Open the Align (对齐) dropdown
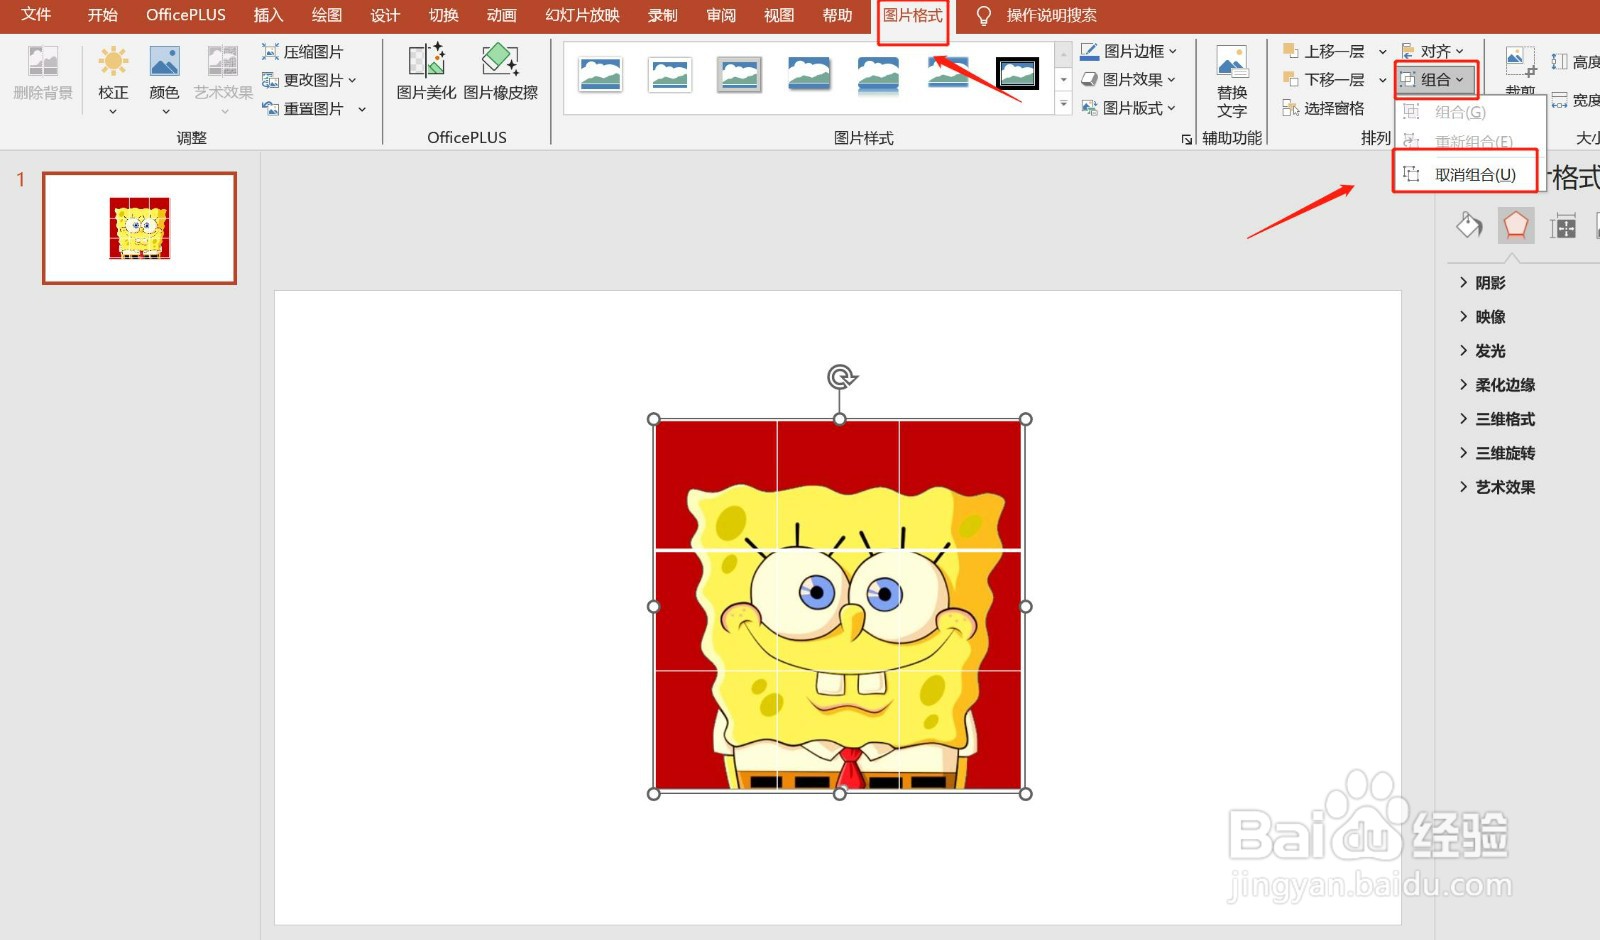The height and width of the screenshot is (940, 1600). [x=1433, y=51]
